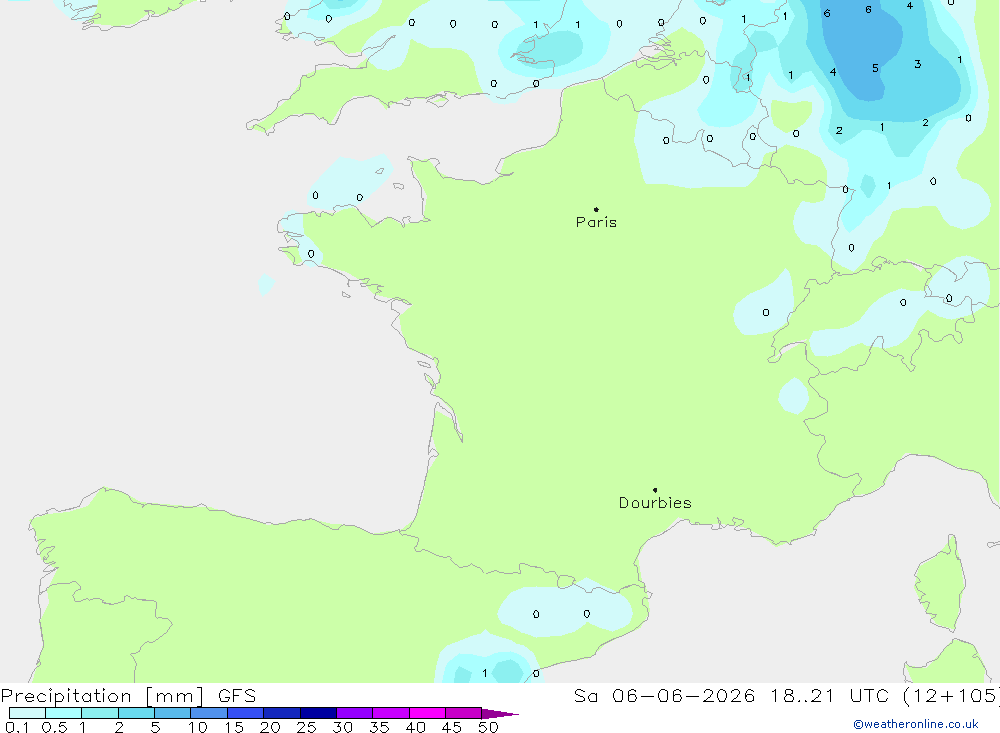Viewport: 1000px width, 733px height.
Task: Pick the 20–25 mm legend swatch
Action: click(x=282, y=713)
